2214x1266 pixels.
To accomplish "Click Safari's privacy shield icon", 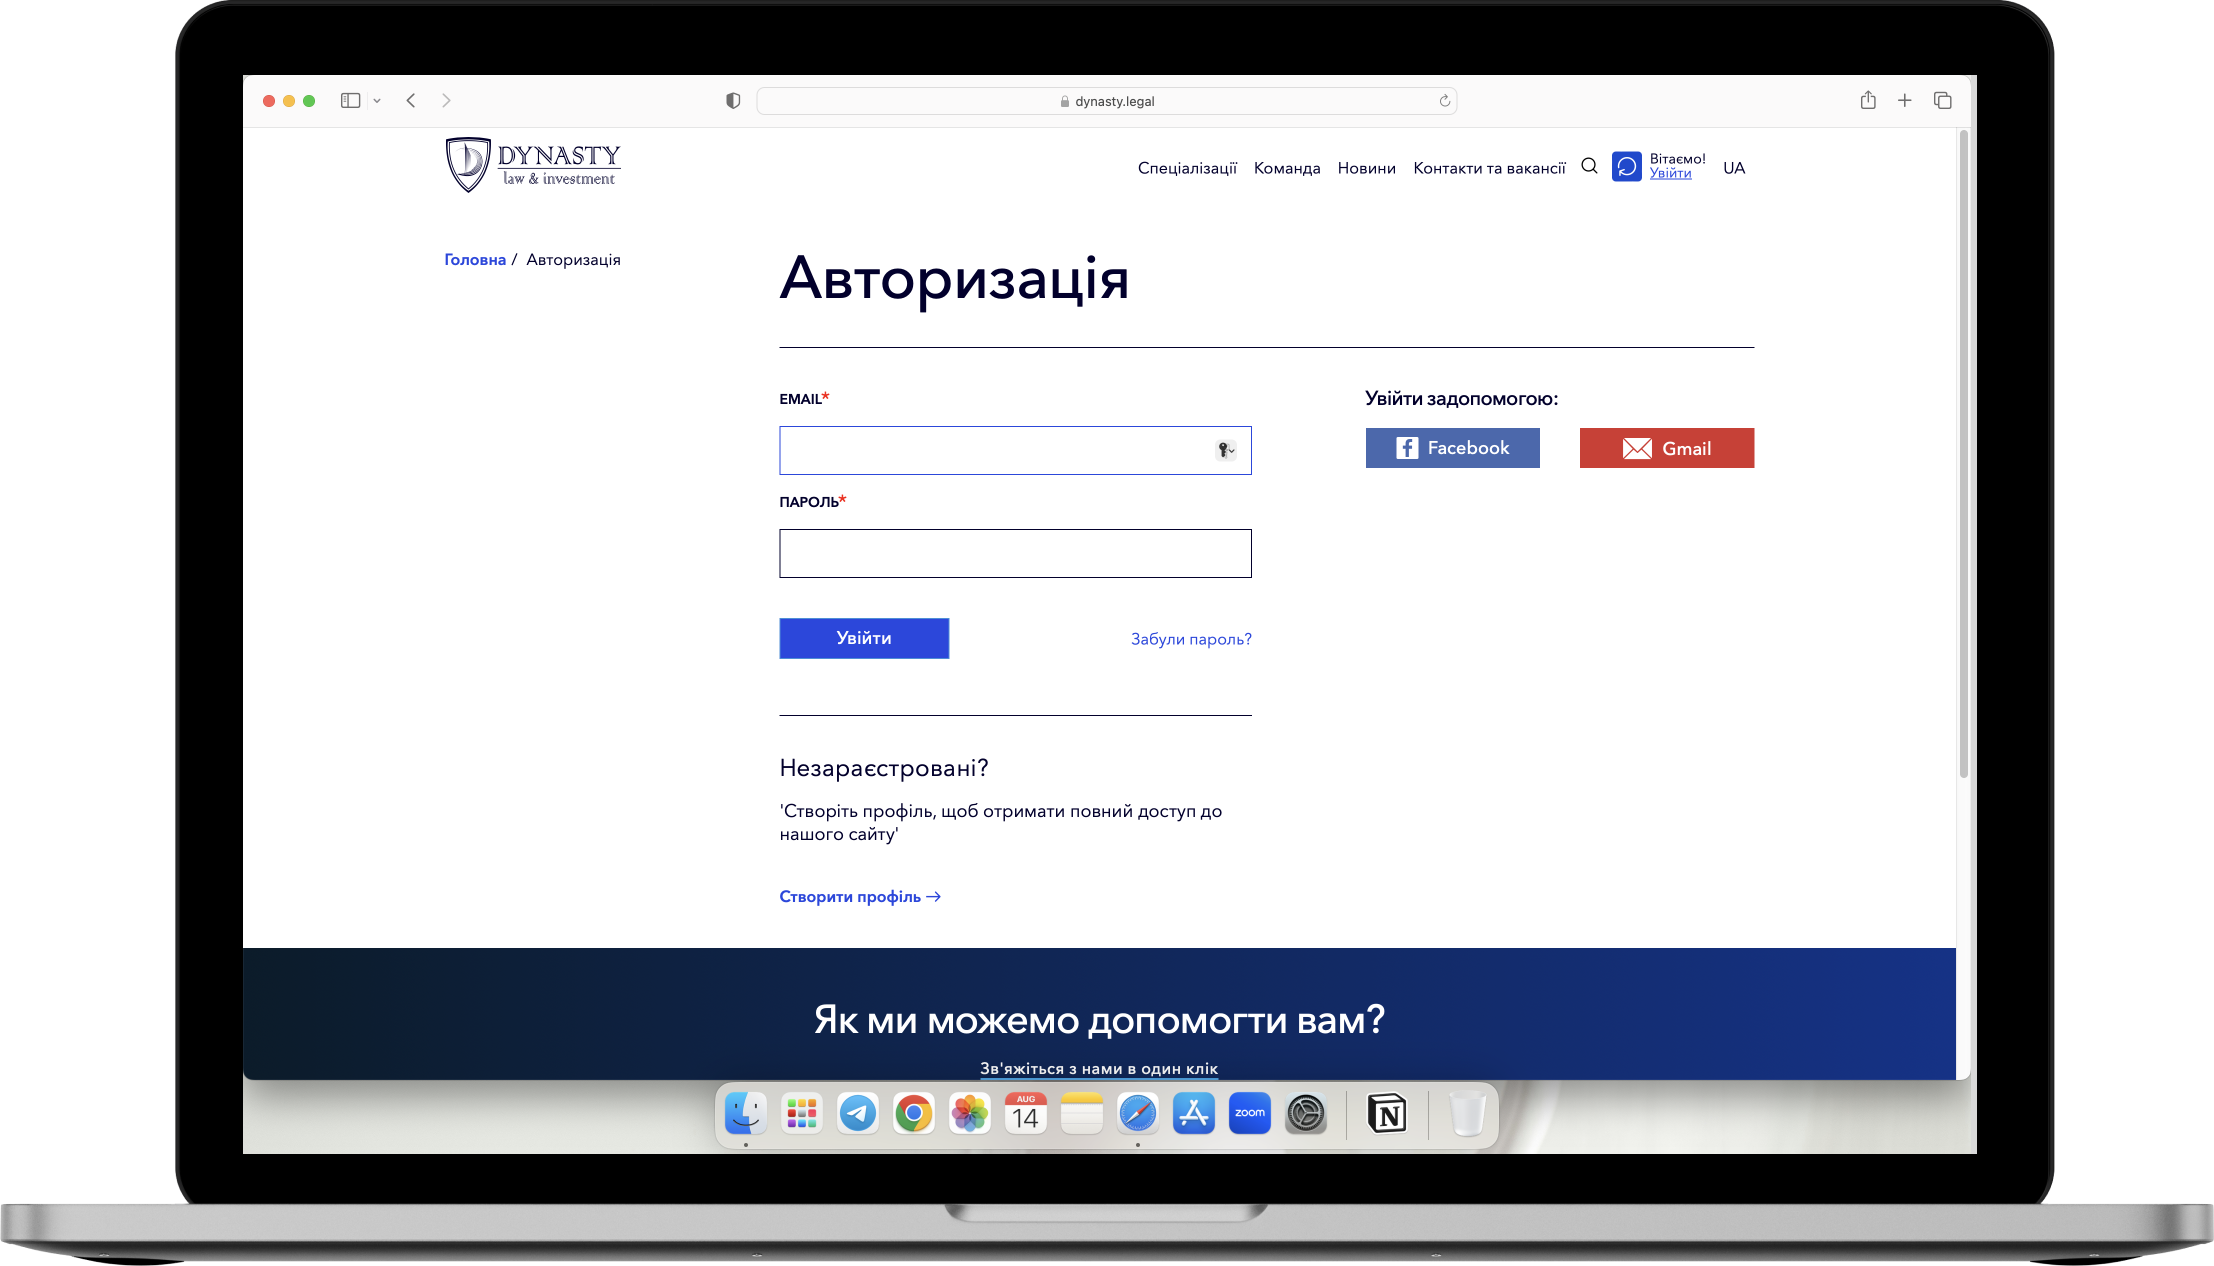I will [733, 101].
